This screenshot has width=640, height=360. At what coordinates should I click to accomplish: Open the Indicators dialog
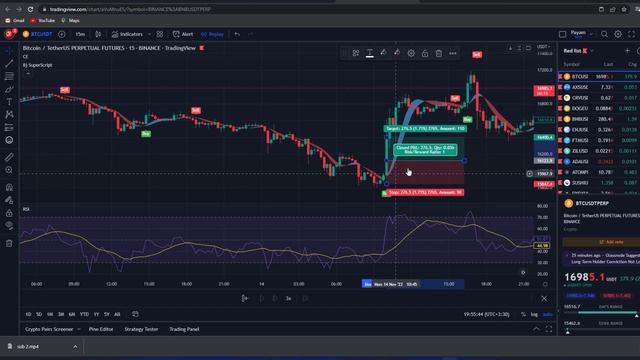(127, 34)
